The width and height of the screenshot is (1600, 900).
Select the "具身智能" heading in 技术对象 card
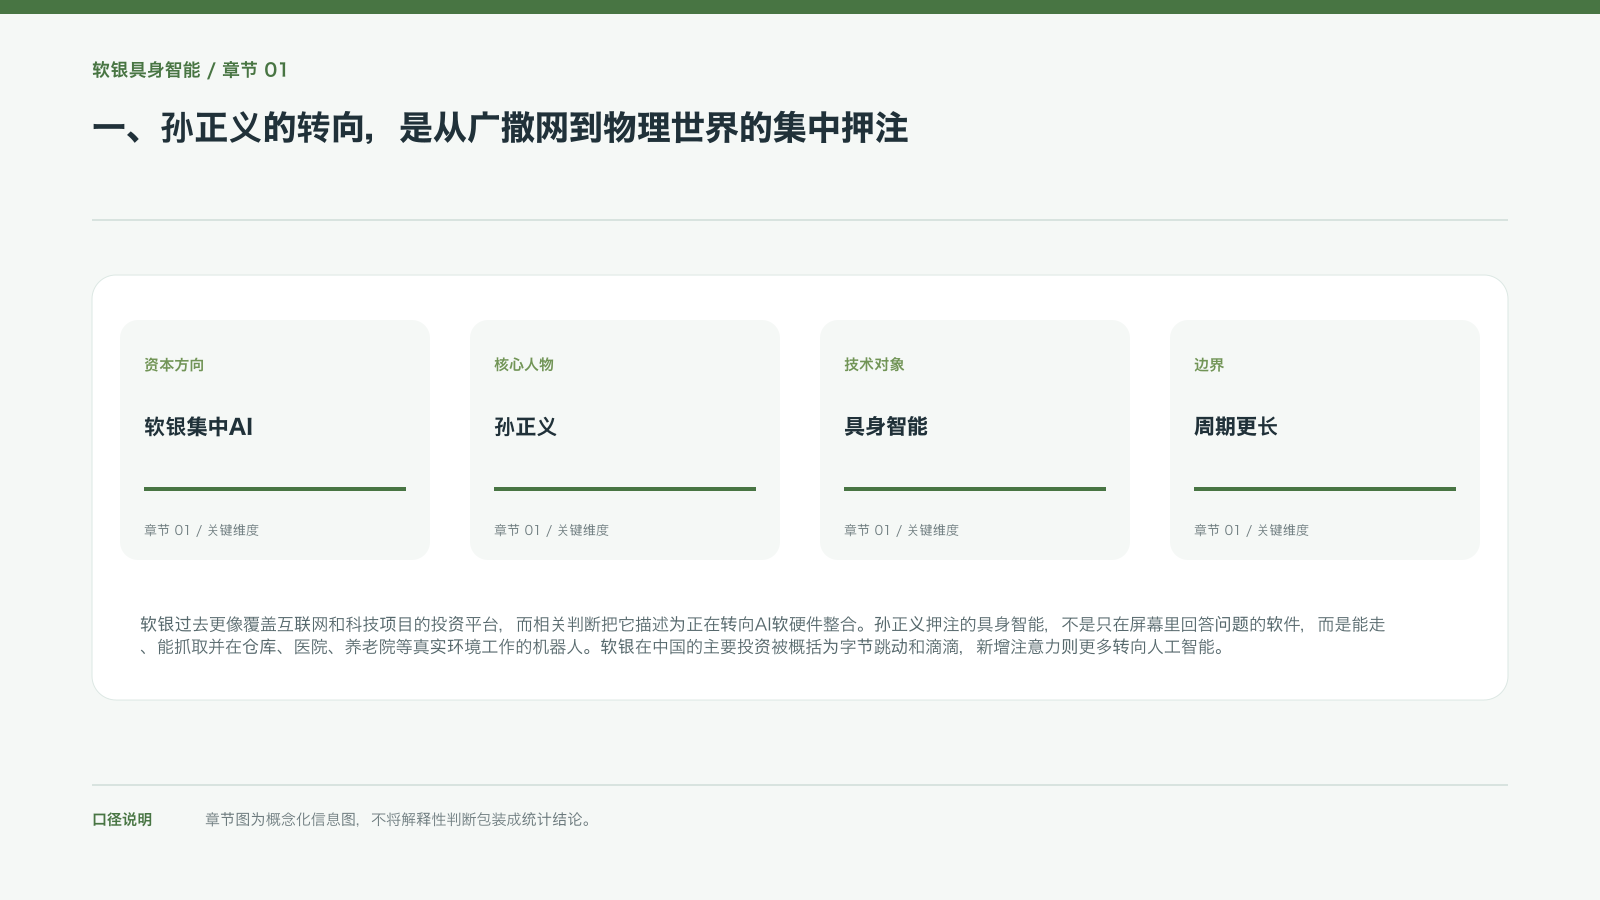pyautogui.click(x=886, y=427)
